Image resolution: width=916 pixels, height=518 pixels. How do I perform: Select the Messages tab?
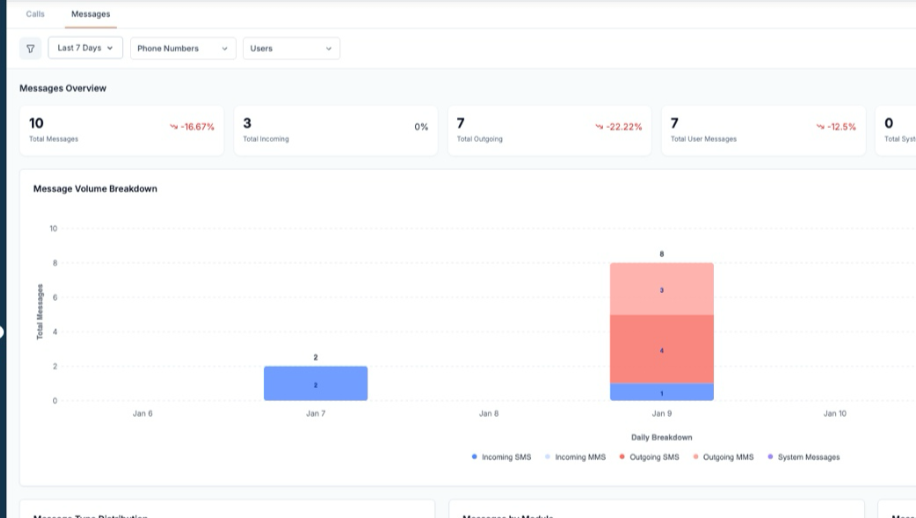[91, 14]
